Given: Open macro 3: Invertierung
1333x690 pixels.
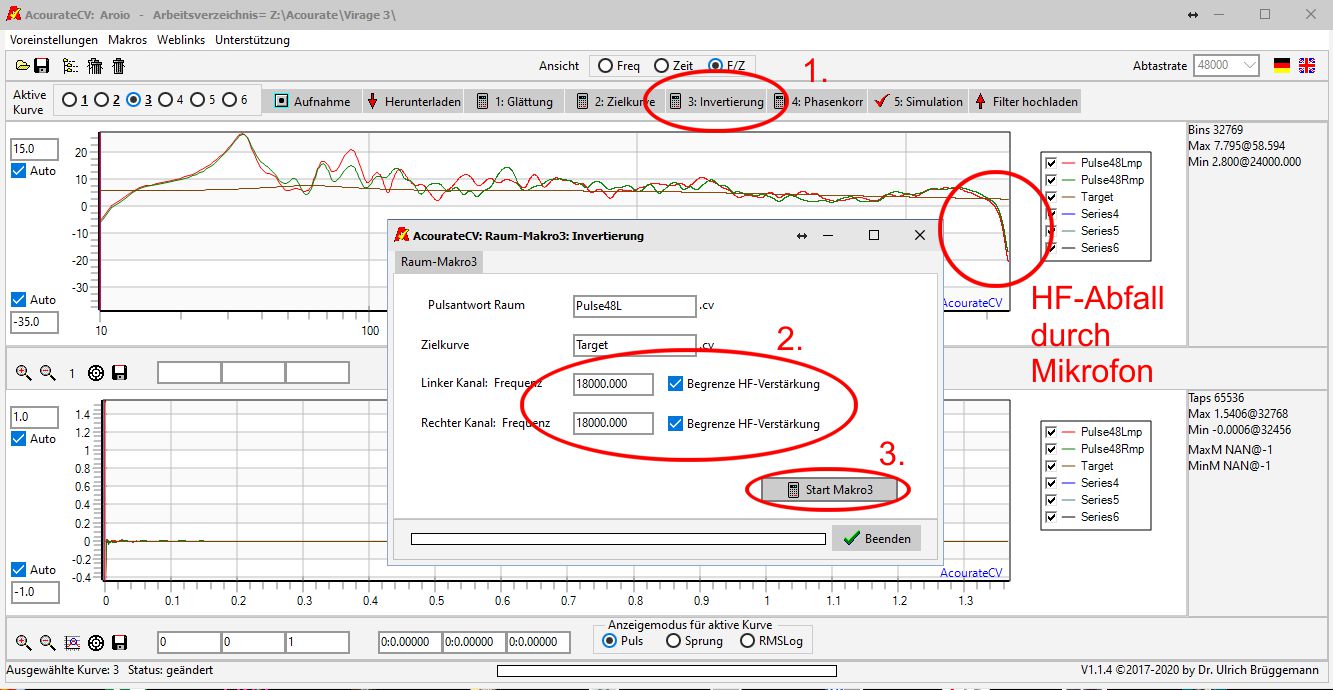Looking at the screenshot, I should click(x=715, y=101).
